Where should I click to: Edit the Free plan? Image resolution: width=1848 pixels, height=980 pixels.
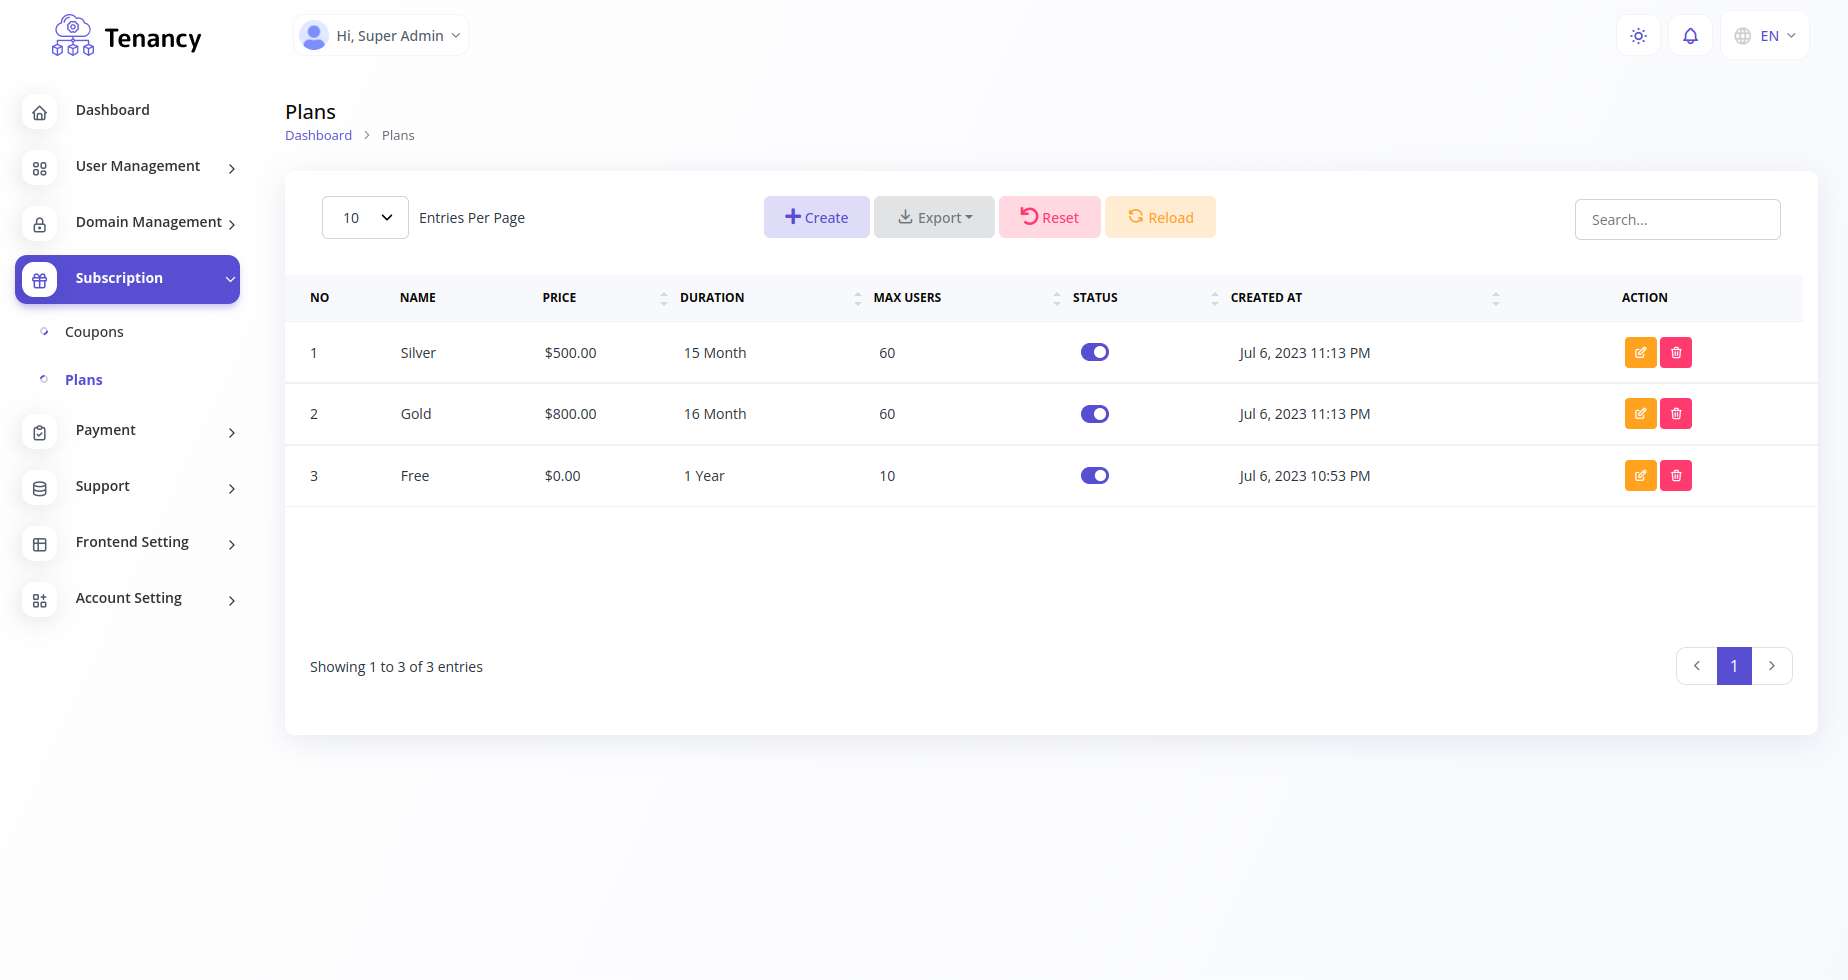(x=1641, y=476)
